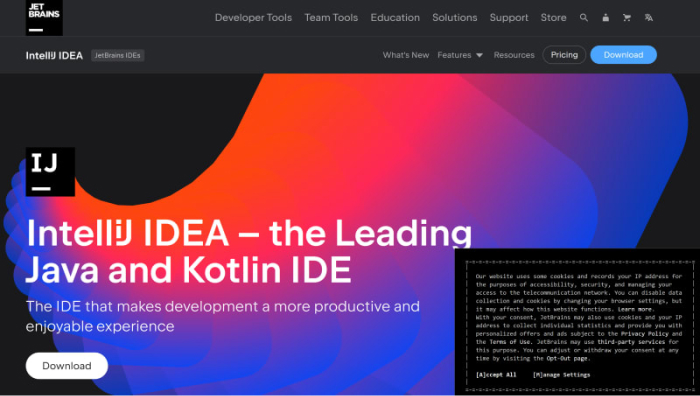The width and height of the screenshot is (700, 396).
Task: Open Terms of Use link
Action: tap(511, 342)
